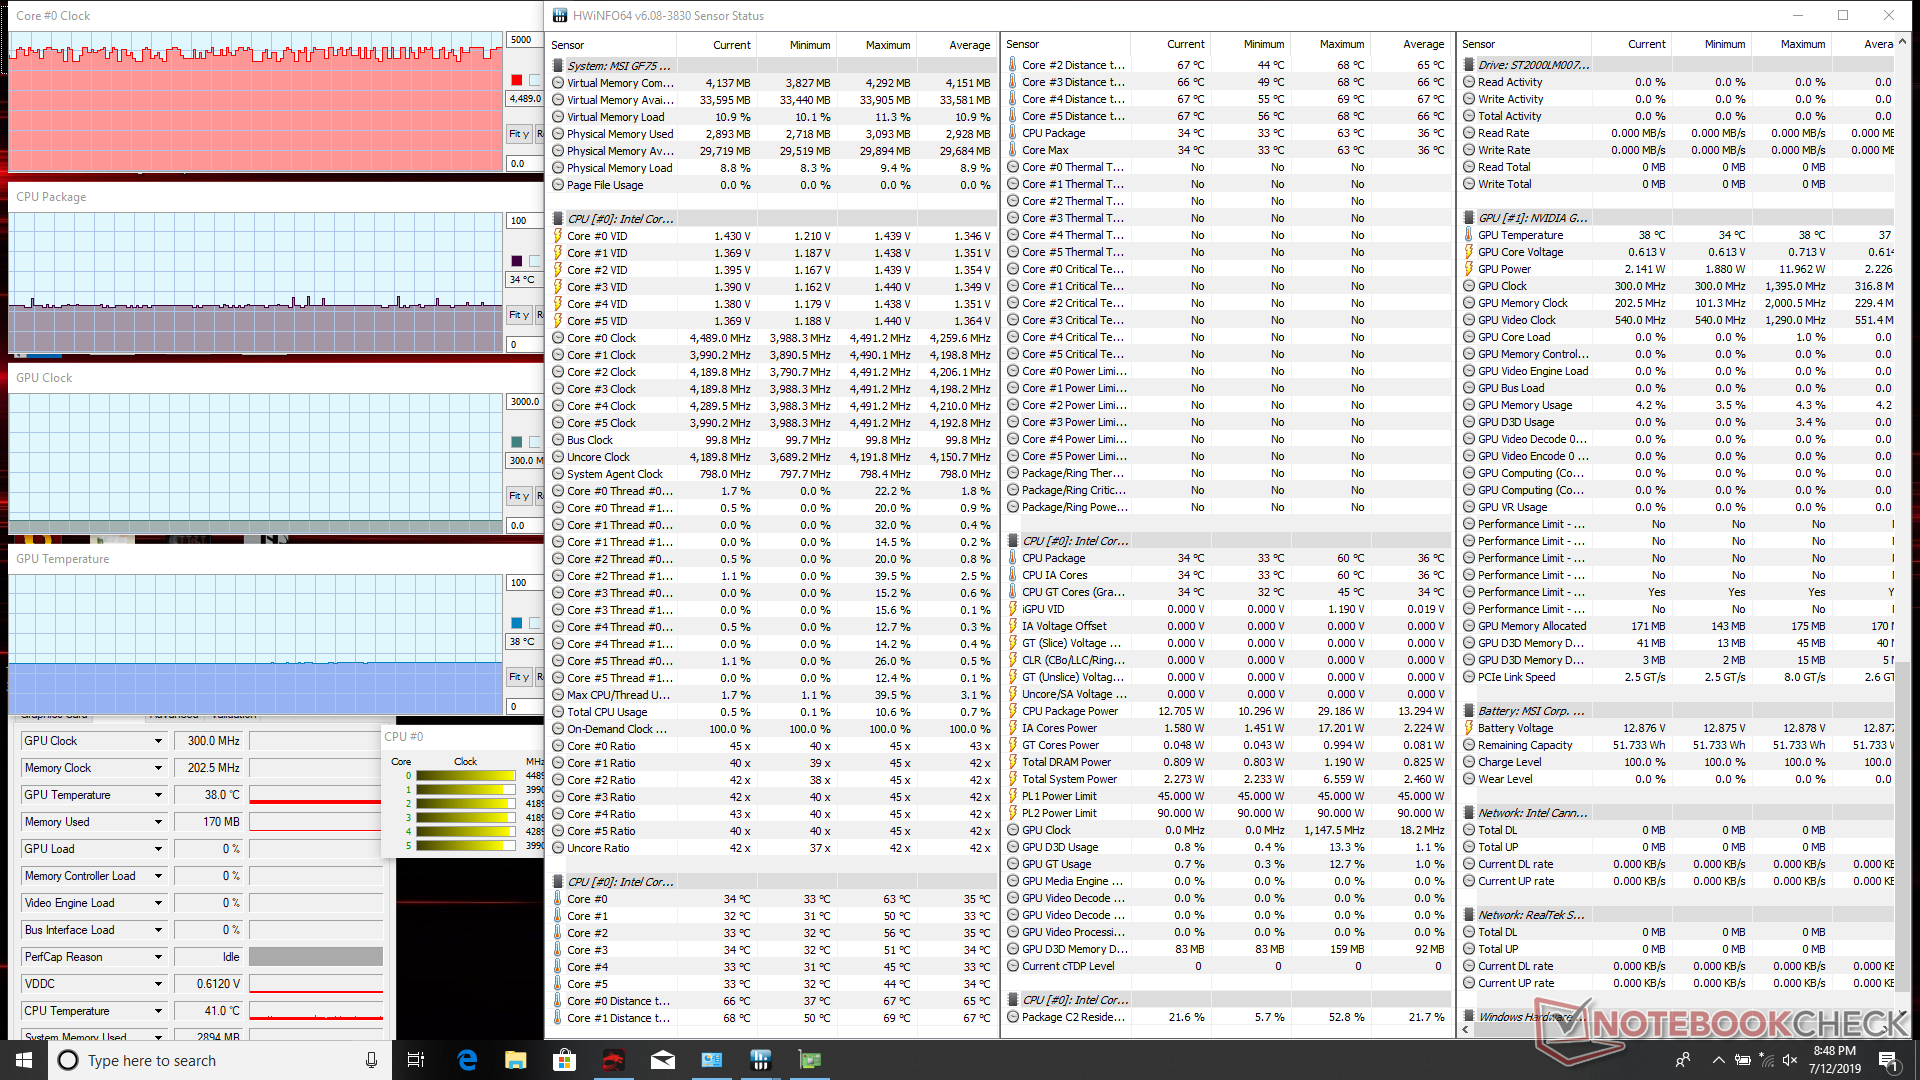
Task: Open Microsoft Store from the taskbar
Action: [x=565, y=1060]
